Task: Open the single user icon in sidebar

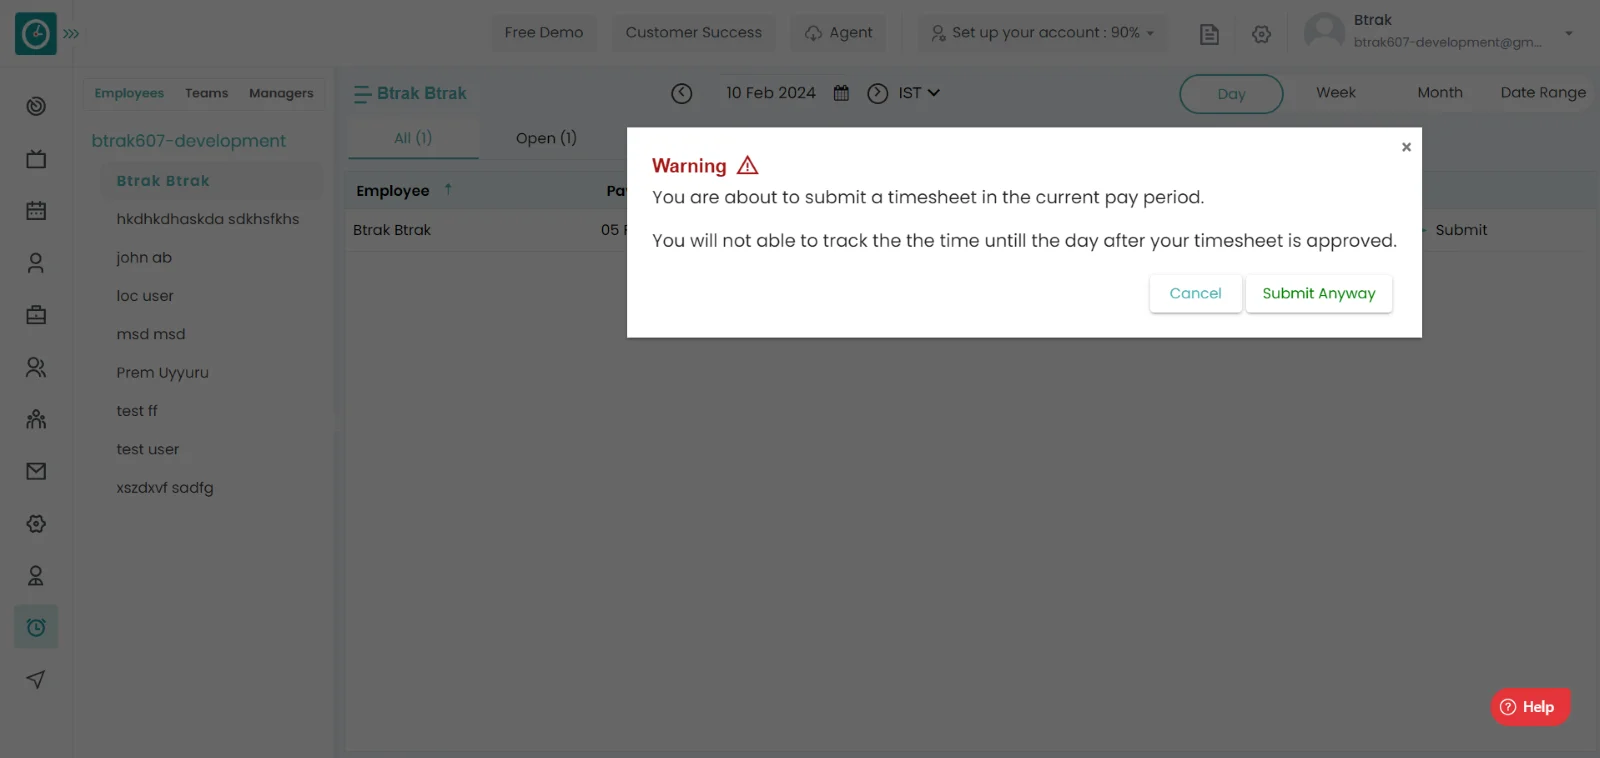Action: (36, 263)
